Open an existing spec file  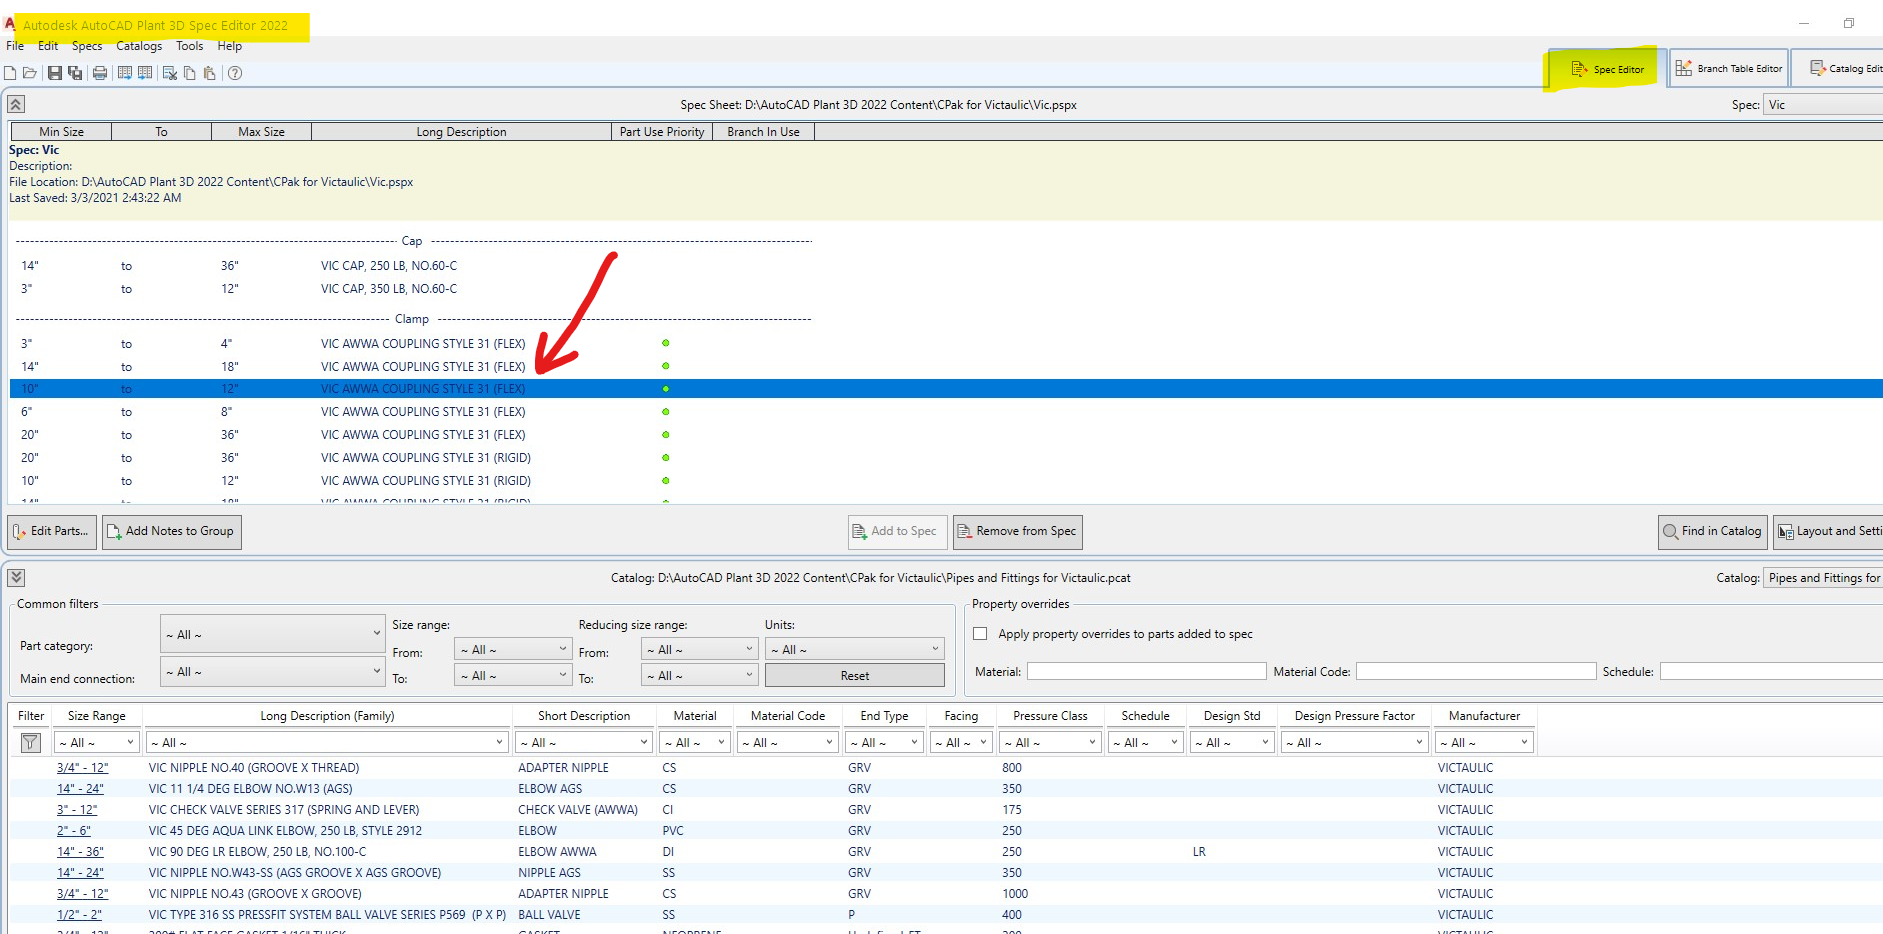pyautogui.click(x=30, y=72)
